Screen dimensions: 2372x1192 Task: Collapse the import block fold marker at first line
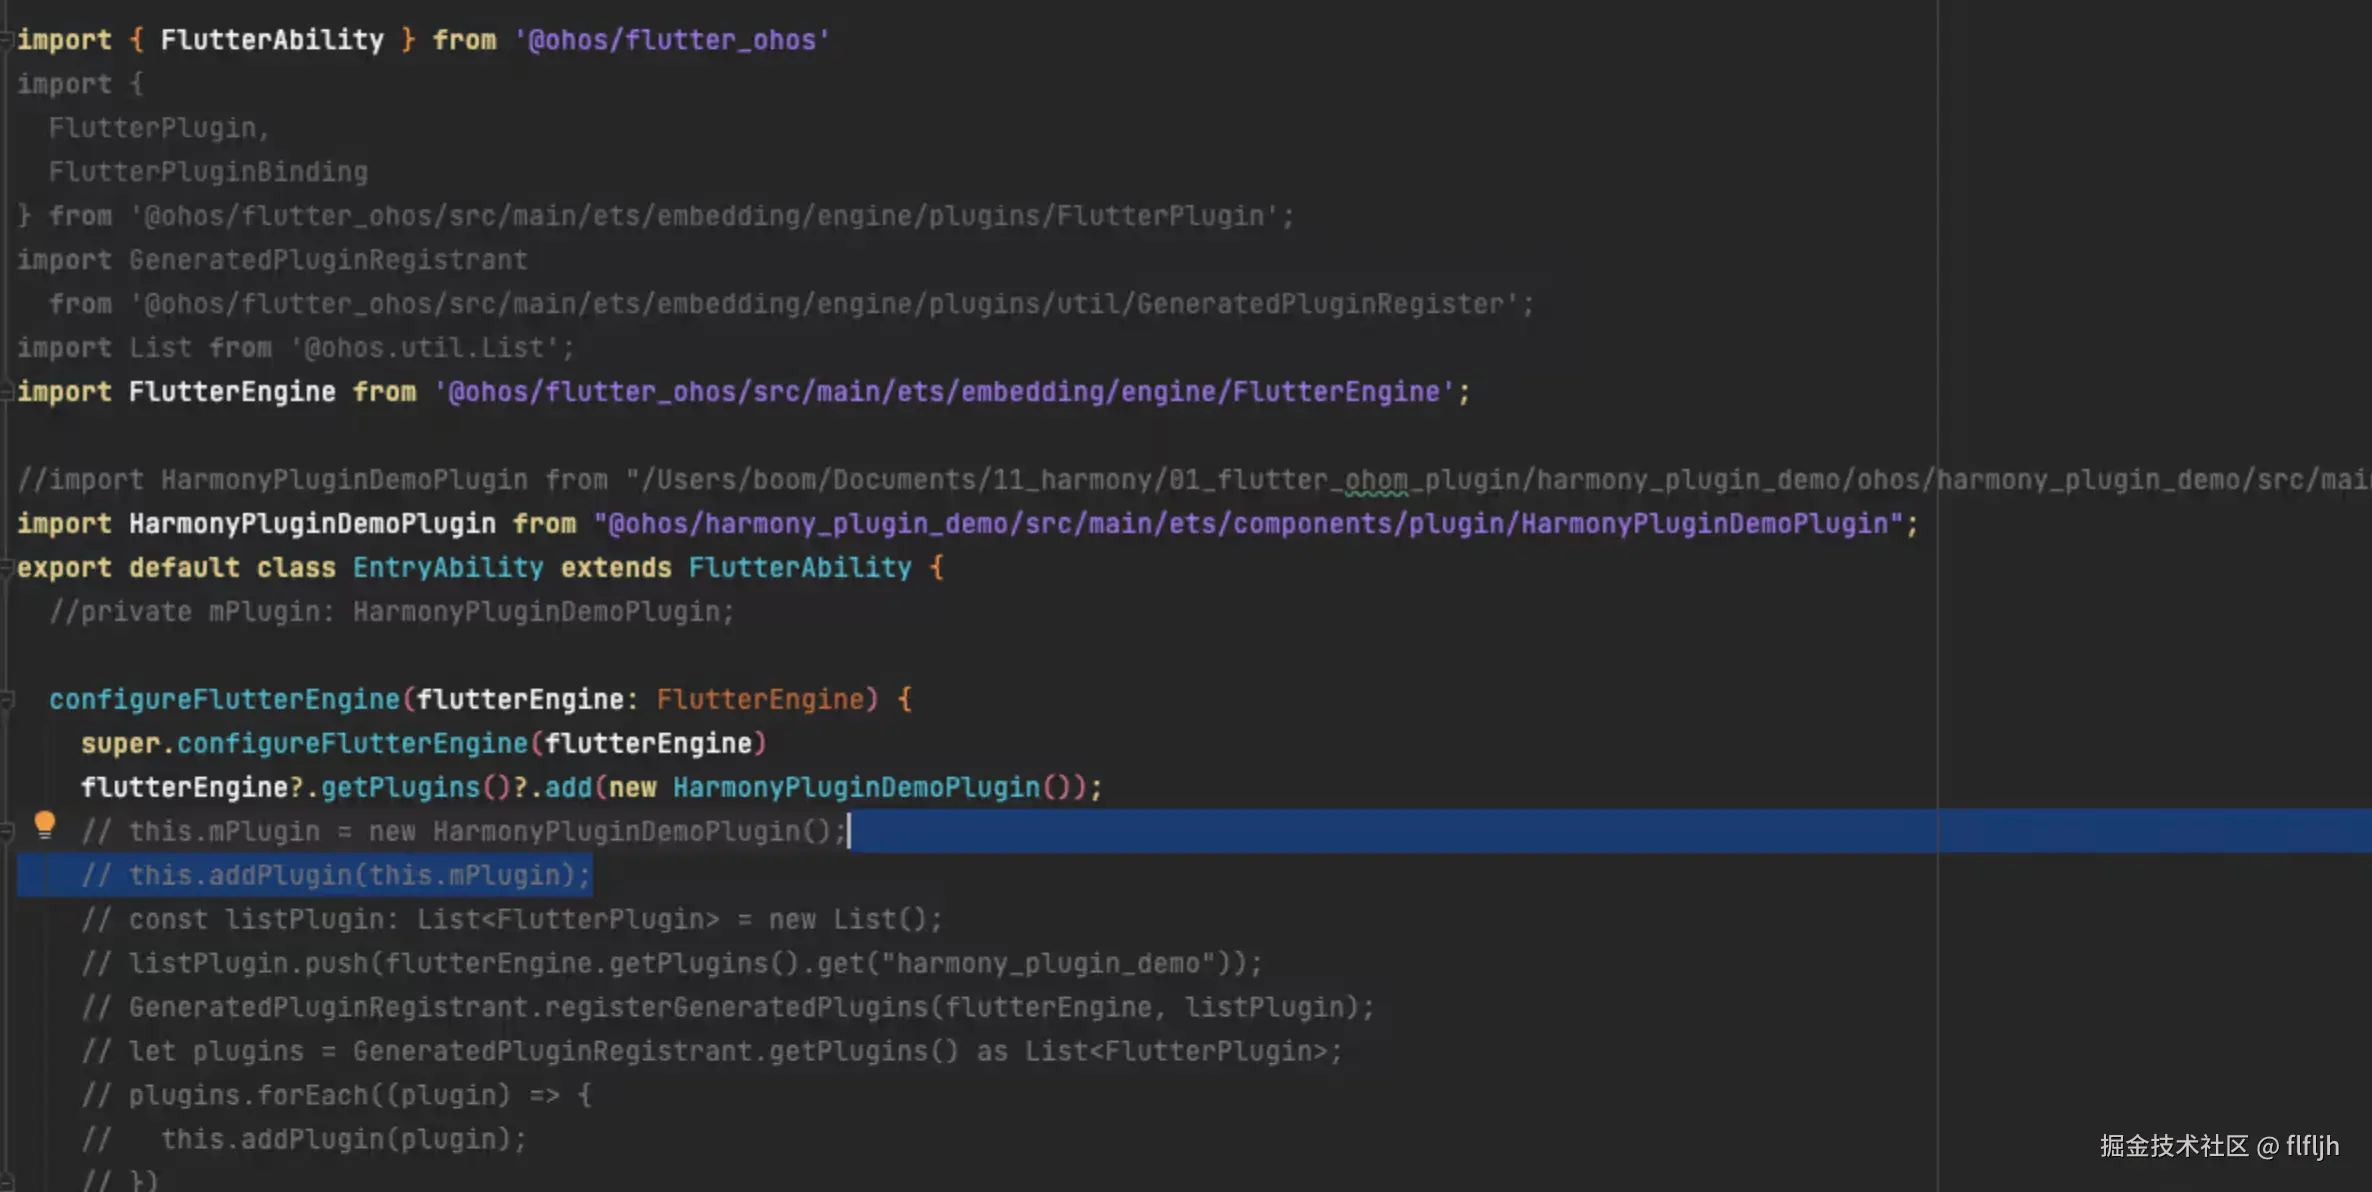(x=6, y=40)
